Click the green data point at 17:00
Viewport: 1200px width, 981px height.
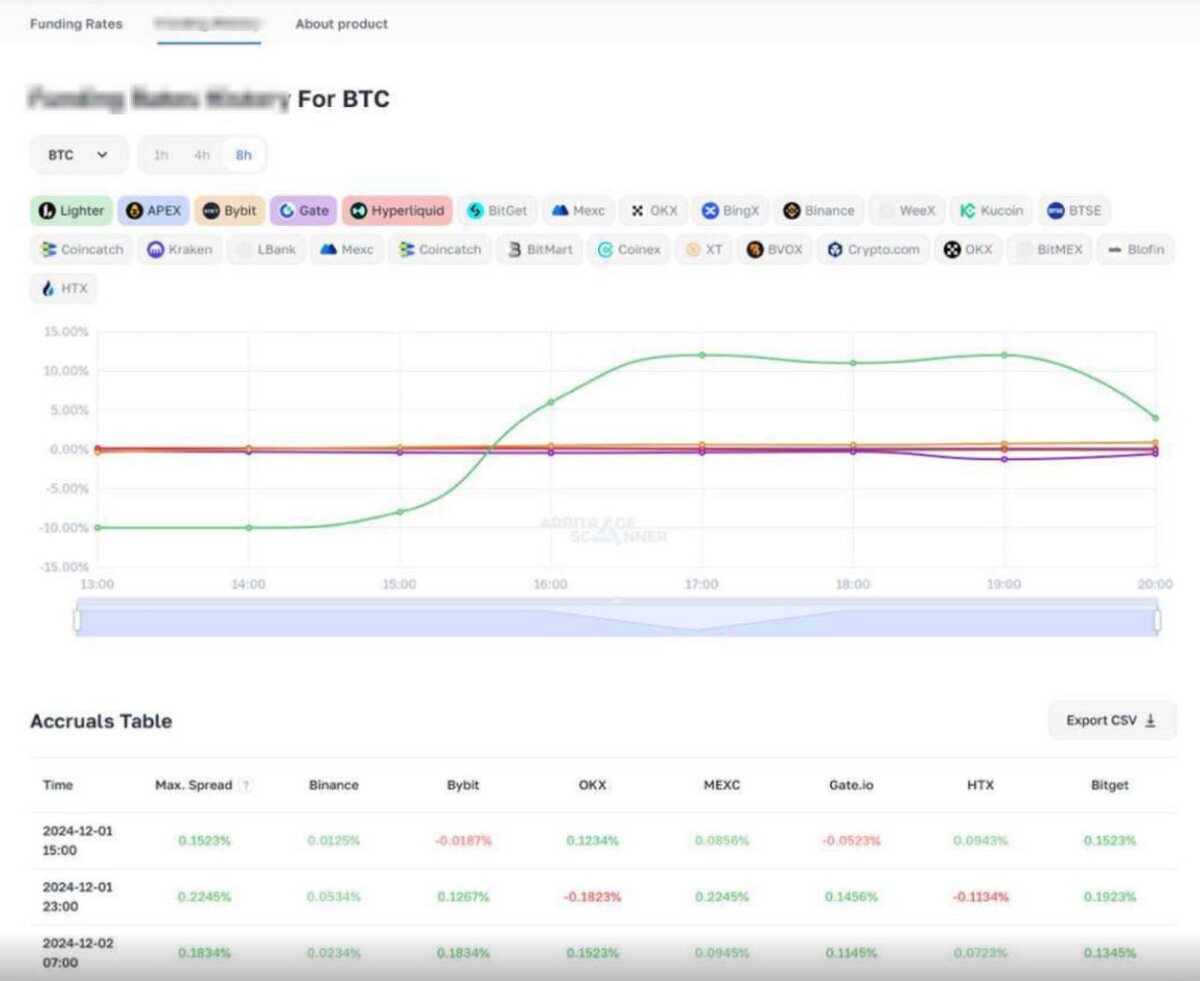[x=702, y=355]
